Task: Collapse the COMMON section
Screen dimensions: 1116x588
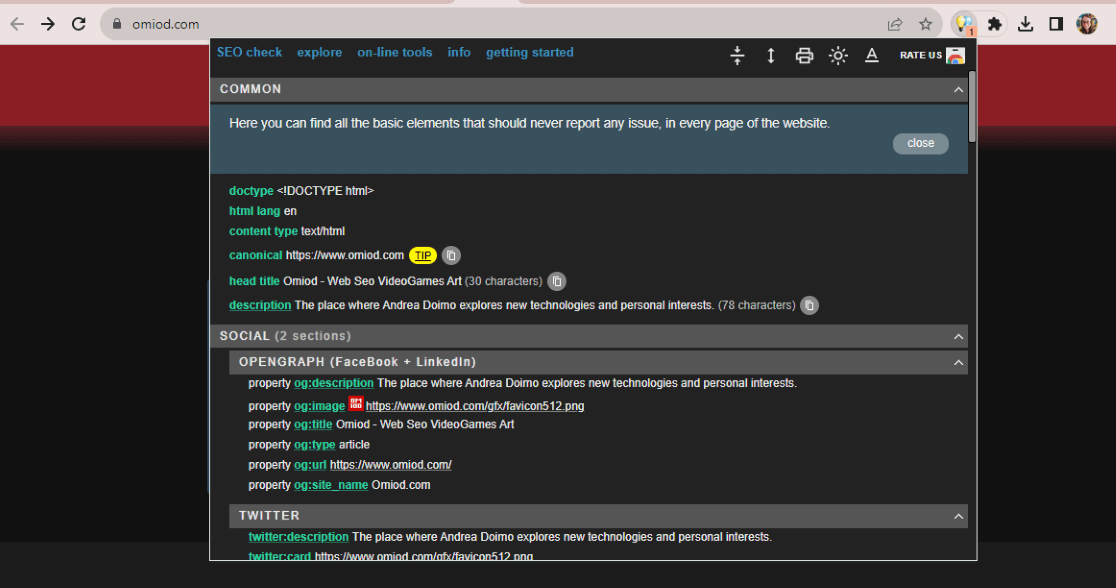Action: [x=957, y=89]
